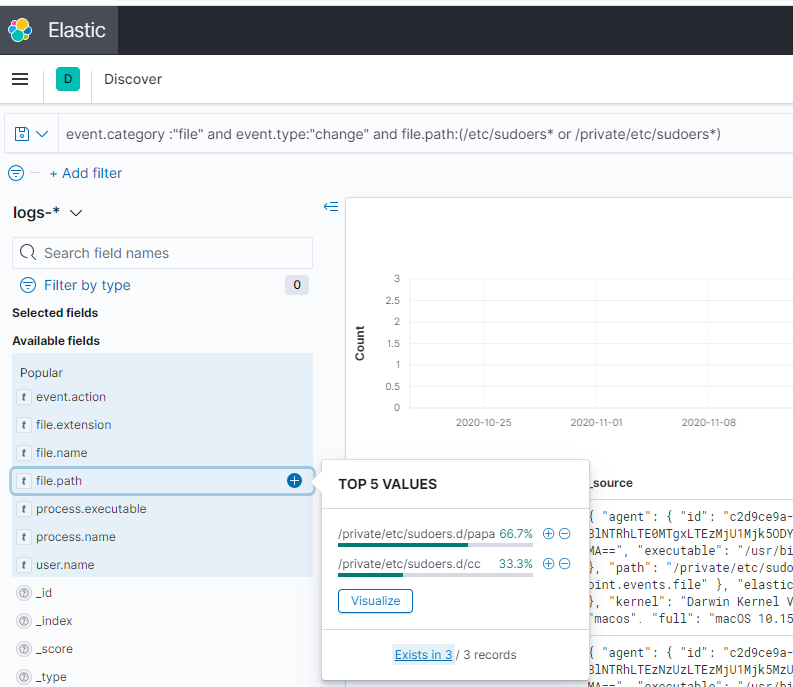Image resolution: width=793 pixels, height=687 pixels.
Task: Add file.path field with plus icon
Action: coord(294,481)
